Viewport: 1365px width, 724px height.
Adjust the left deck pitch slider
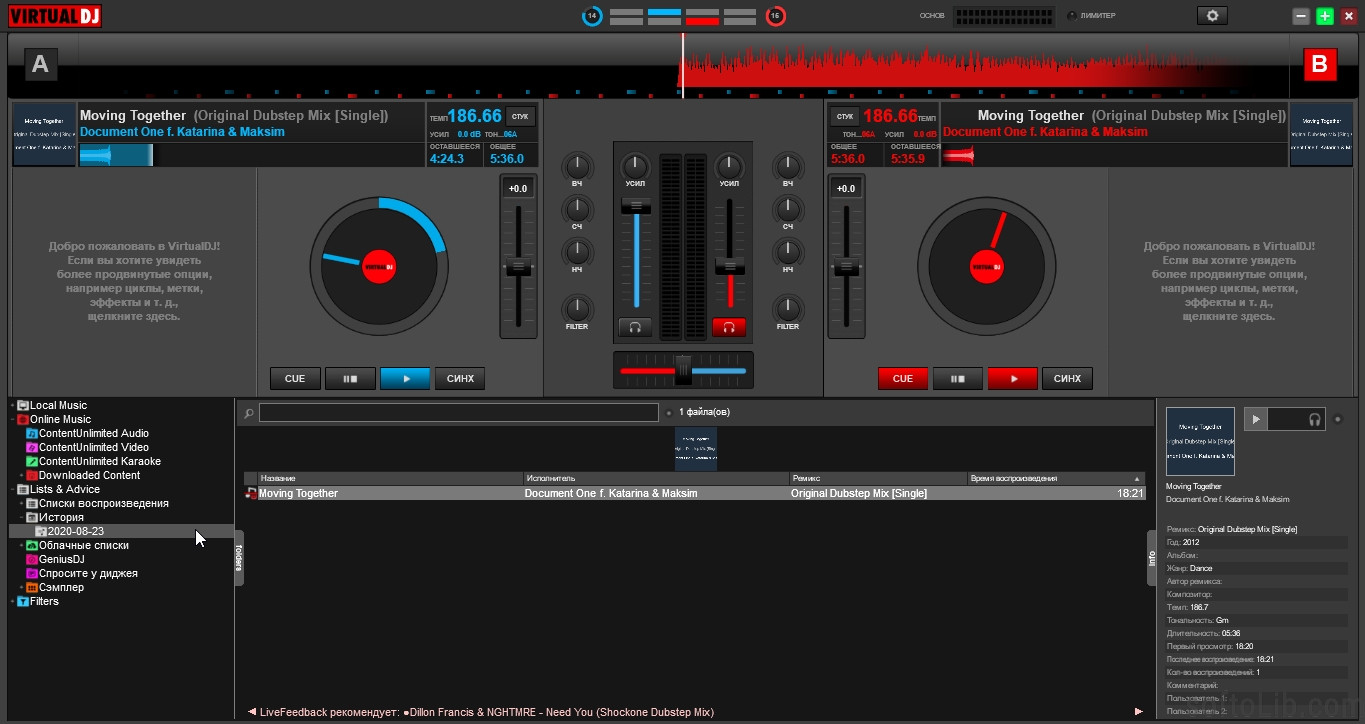518,266
